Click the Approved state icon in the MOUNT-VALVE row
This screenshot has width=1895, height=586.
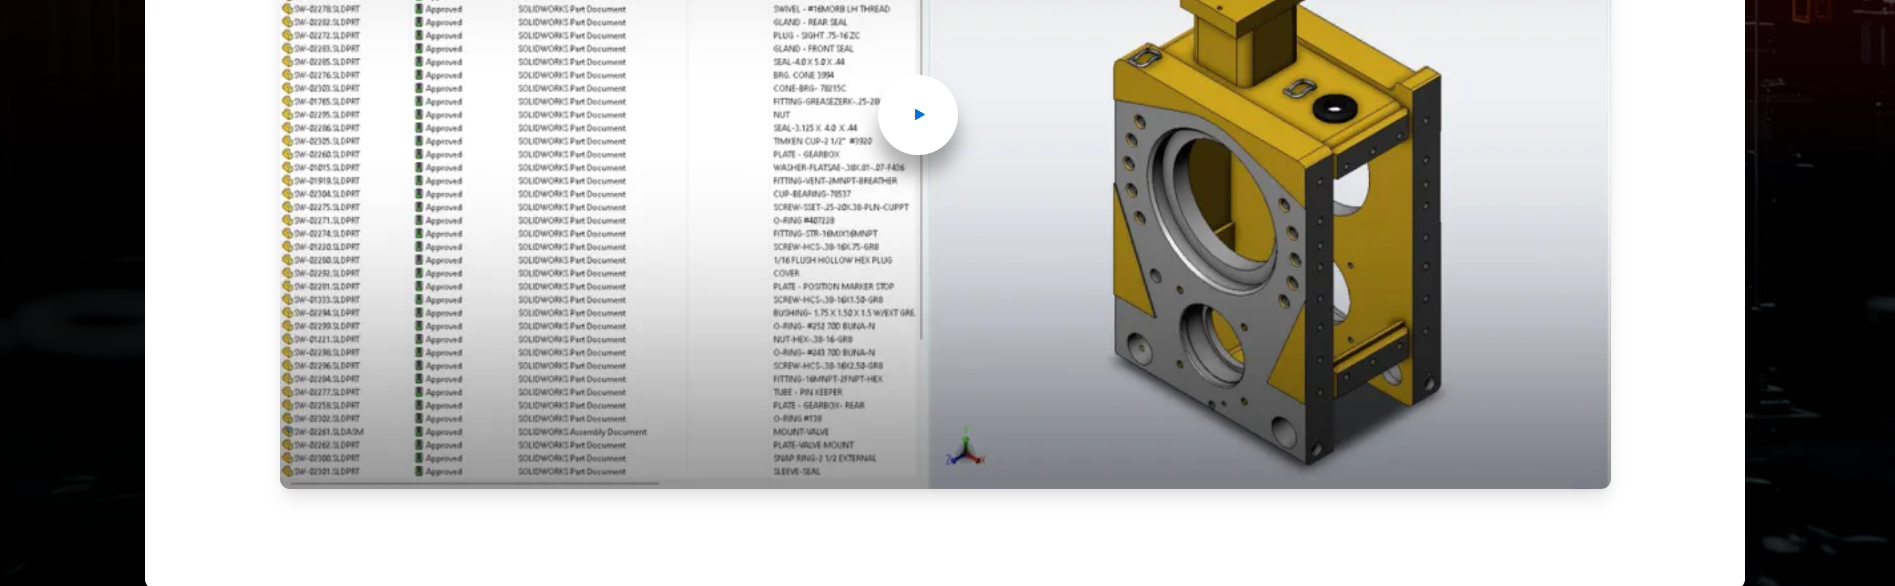(419, 432)
